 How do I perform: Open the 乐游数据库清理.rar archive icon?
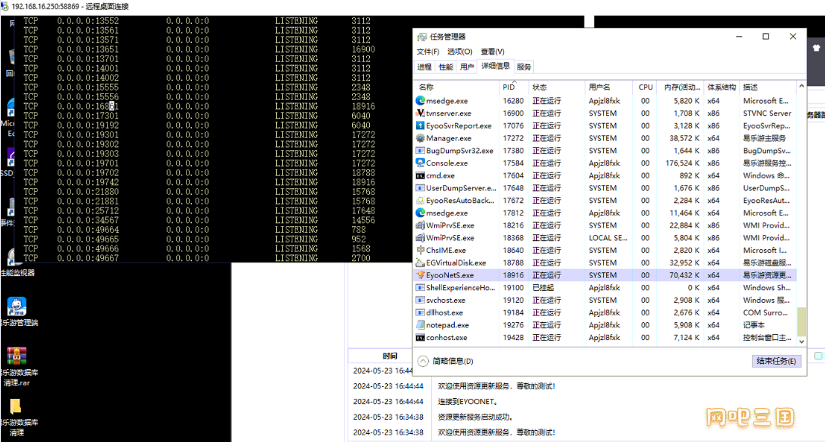tap(16, 356)
